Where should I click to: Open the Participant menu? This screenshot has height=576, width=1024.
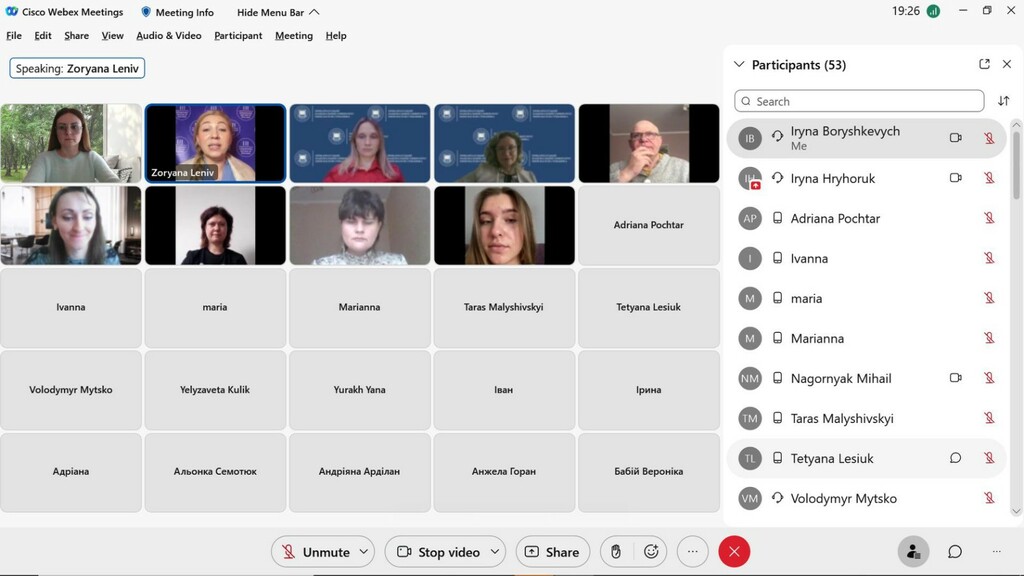[x=238, y=36]
